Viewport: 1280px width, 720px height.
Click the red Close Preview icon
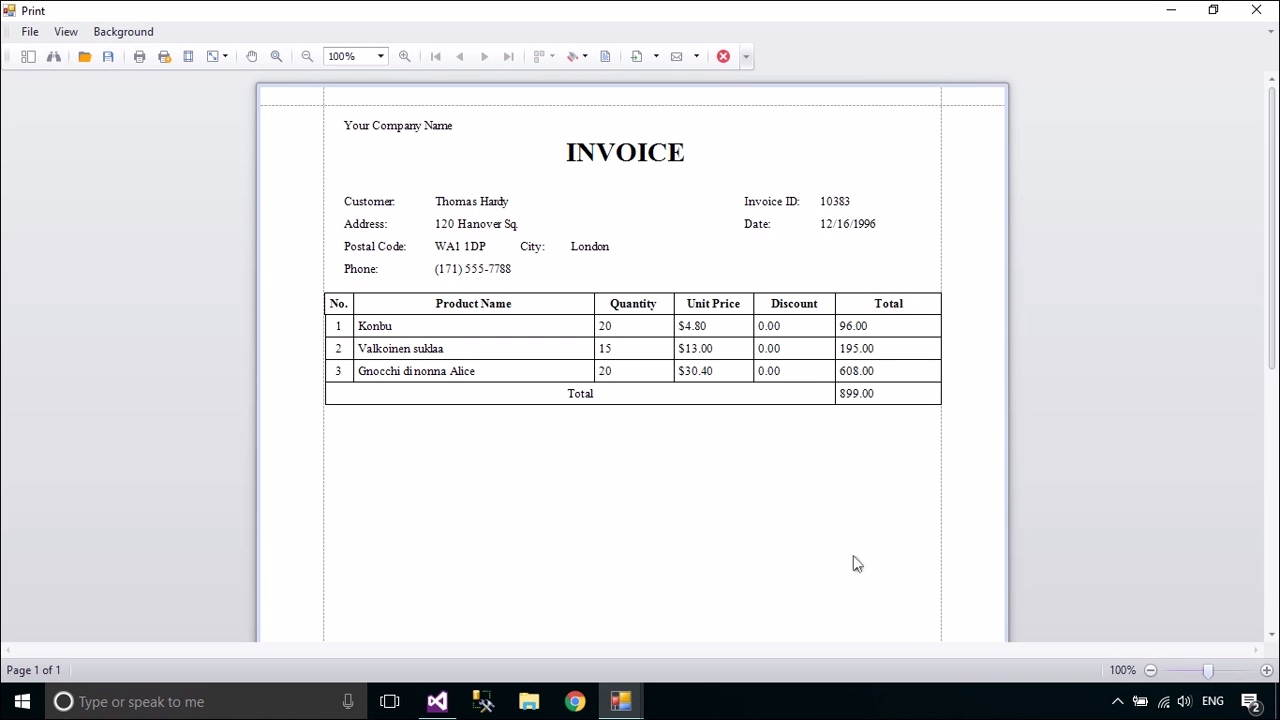point(723,57)
